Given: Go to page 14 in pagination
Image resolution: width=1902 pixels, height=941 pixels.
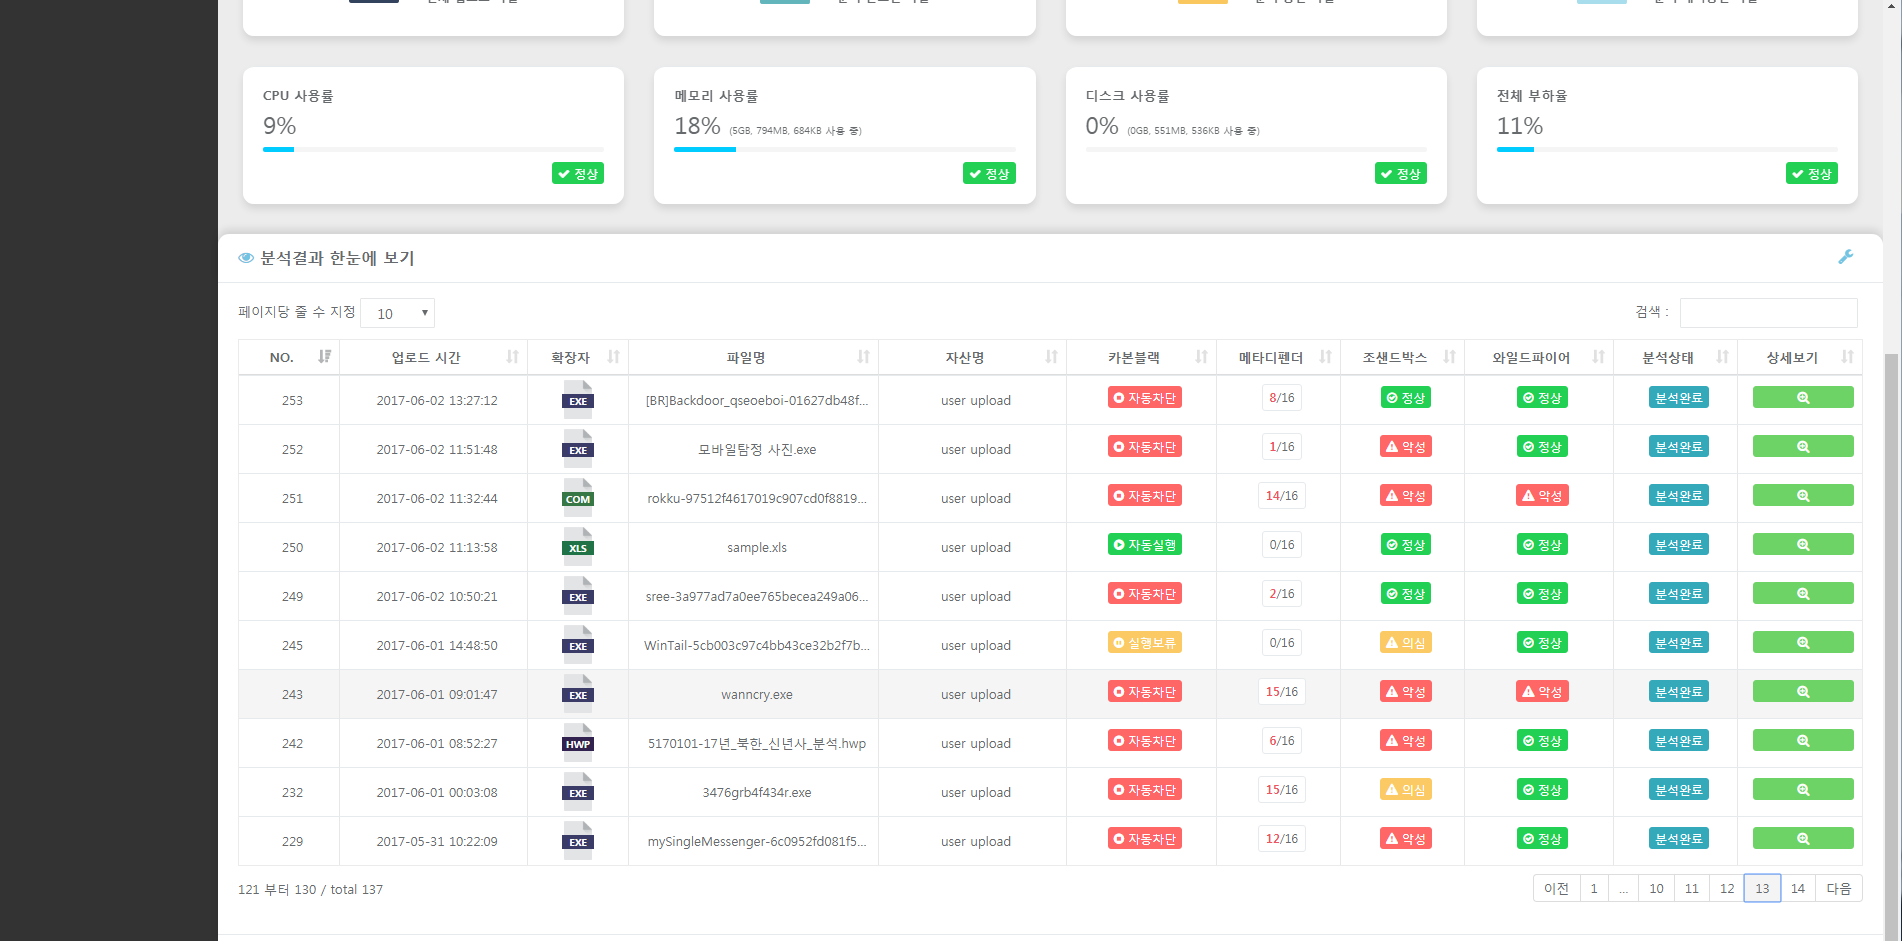Looking at the screenshot, I should tap(1797, 888).
